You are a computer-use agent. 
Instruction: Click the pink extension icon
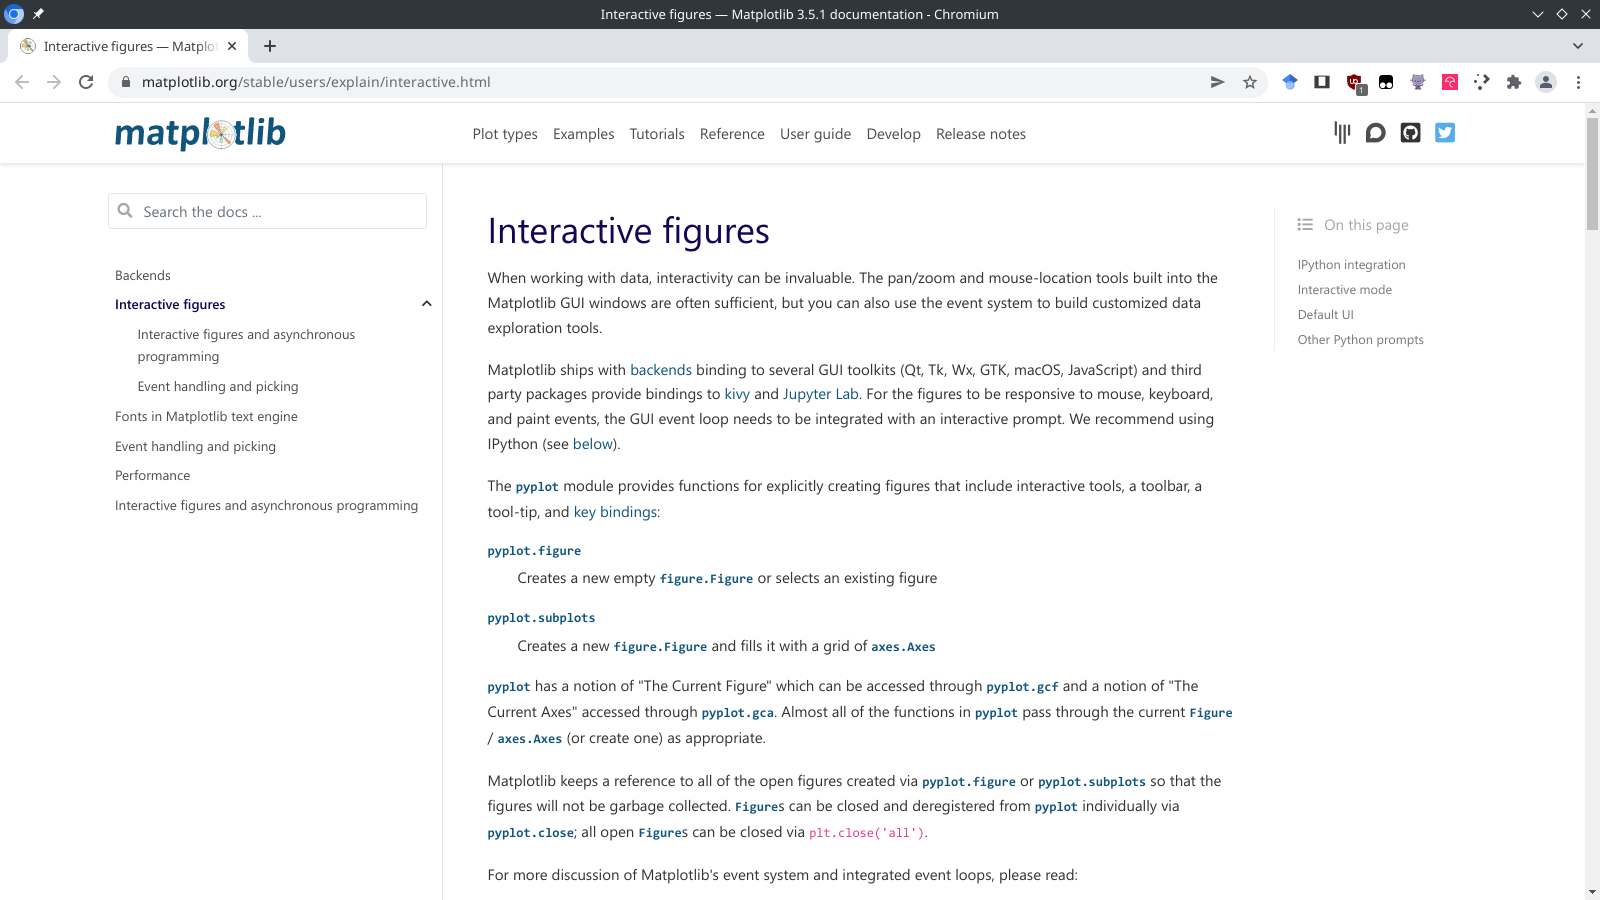coord(1450,82)
